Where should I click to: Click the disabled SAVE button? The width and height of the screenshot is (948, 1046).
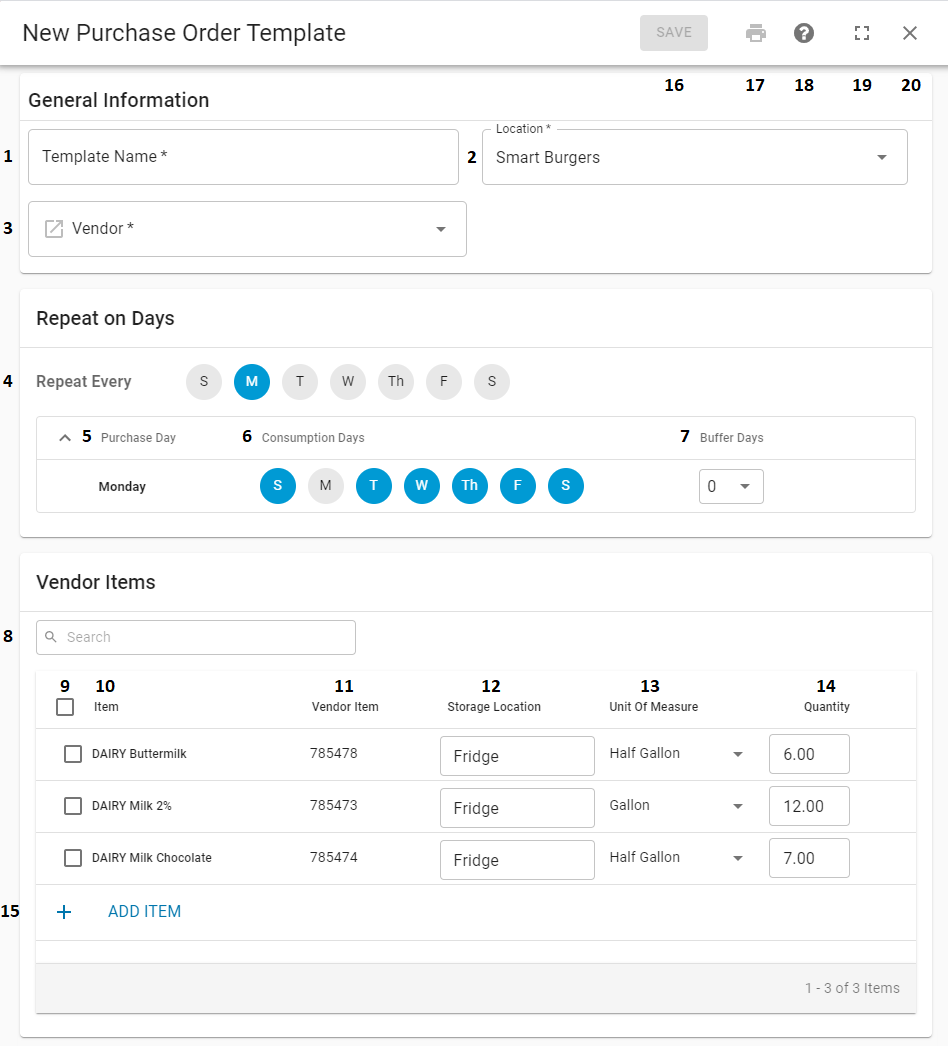674,33
